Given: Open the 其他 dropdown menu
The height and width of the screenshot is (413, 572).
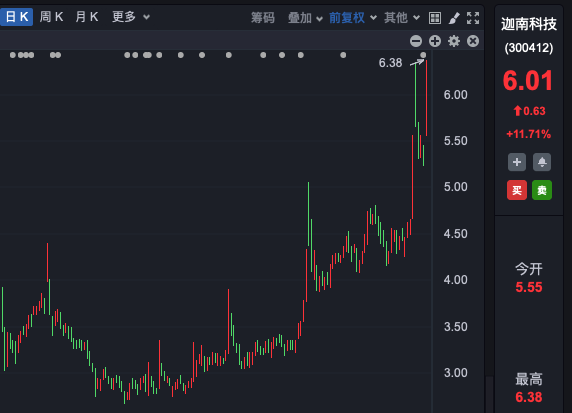Looking at the screenshot, I should point(402,18).
